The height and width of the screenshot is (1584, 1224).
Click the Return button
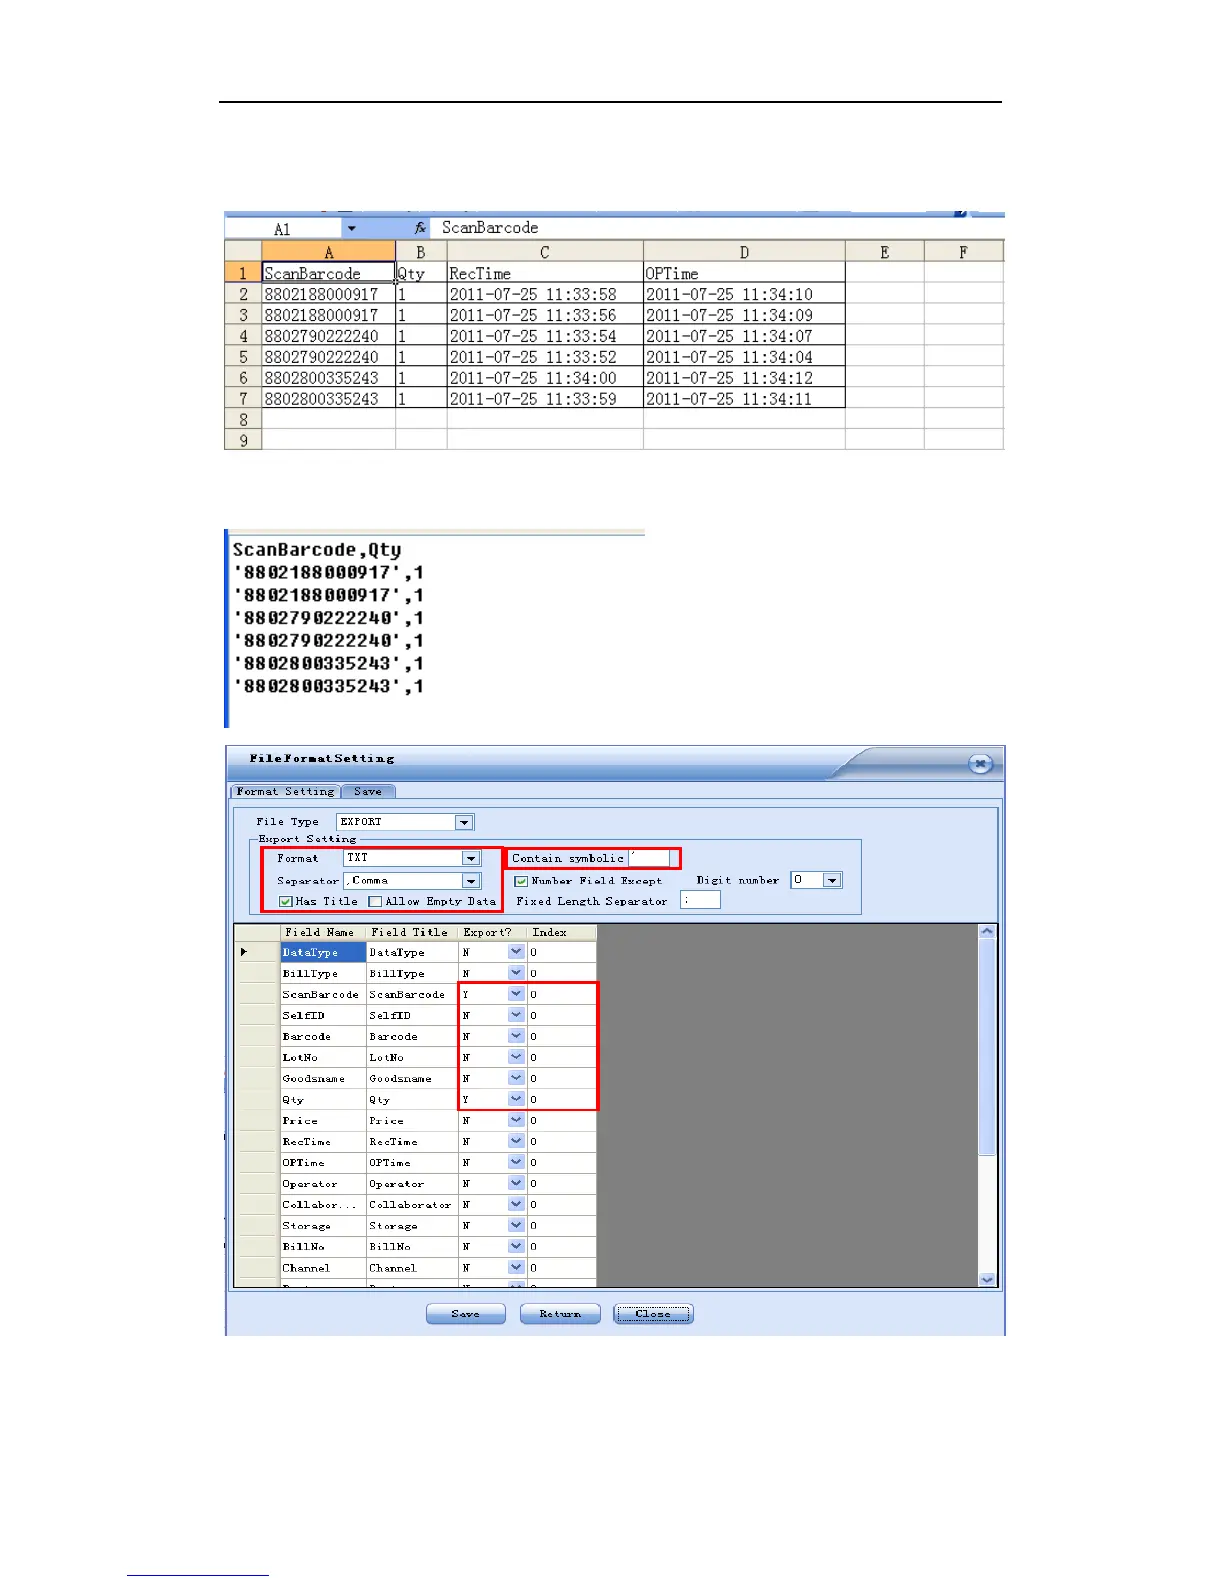(560, 1313)
